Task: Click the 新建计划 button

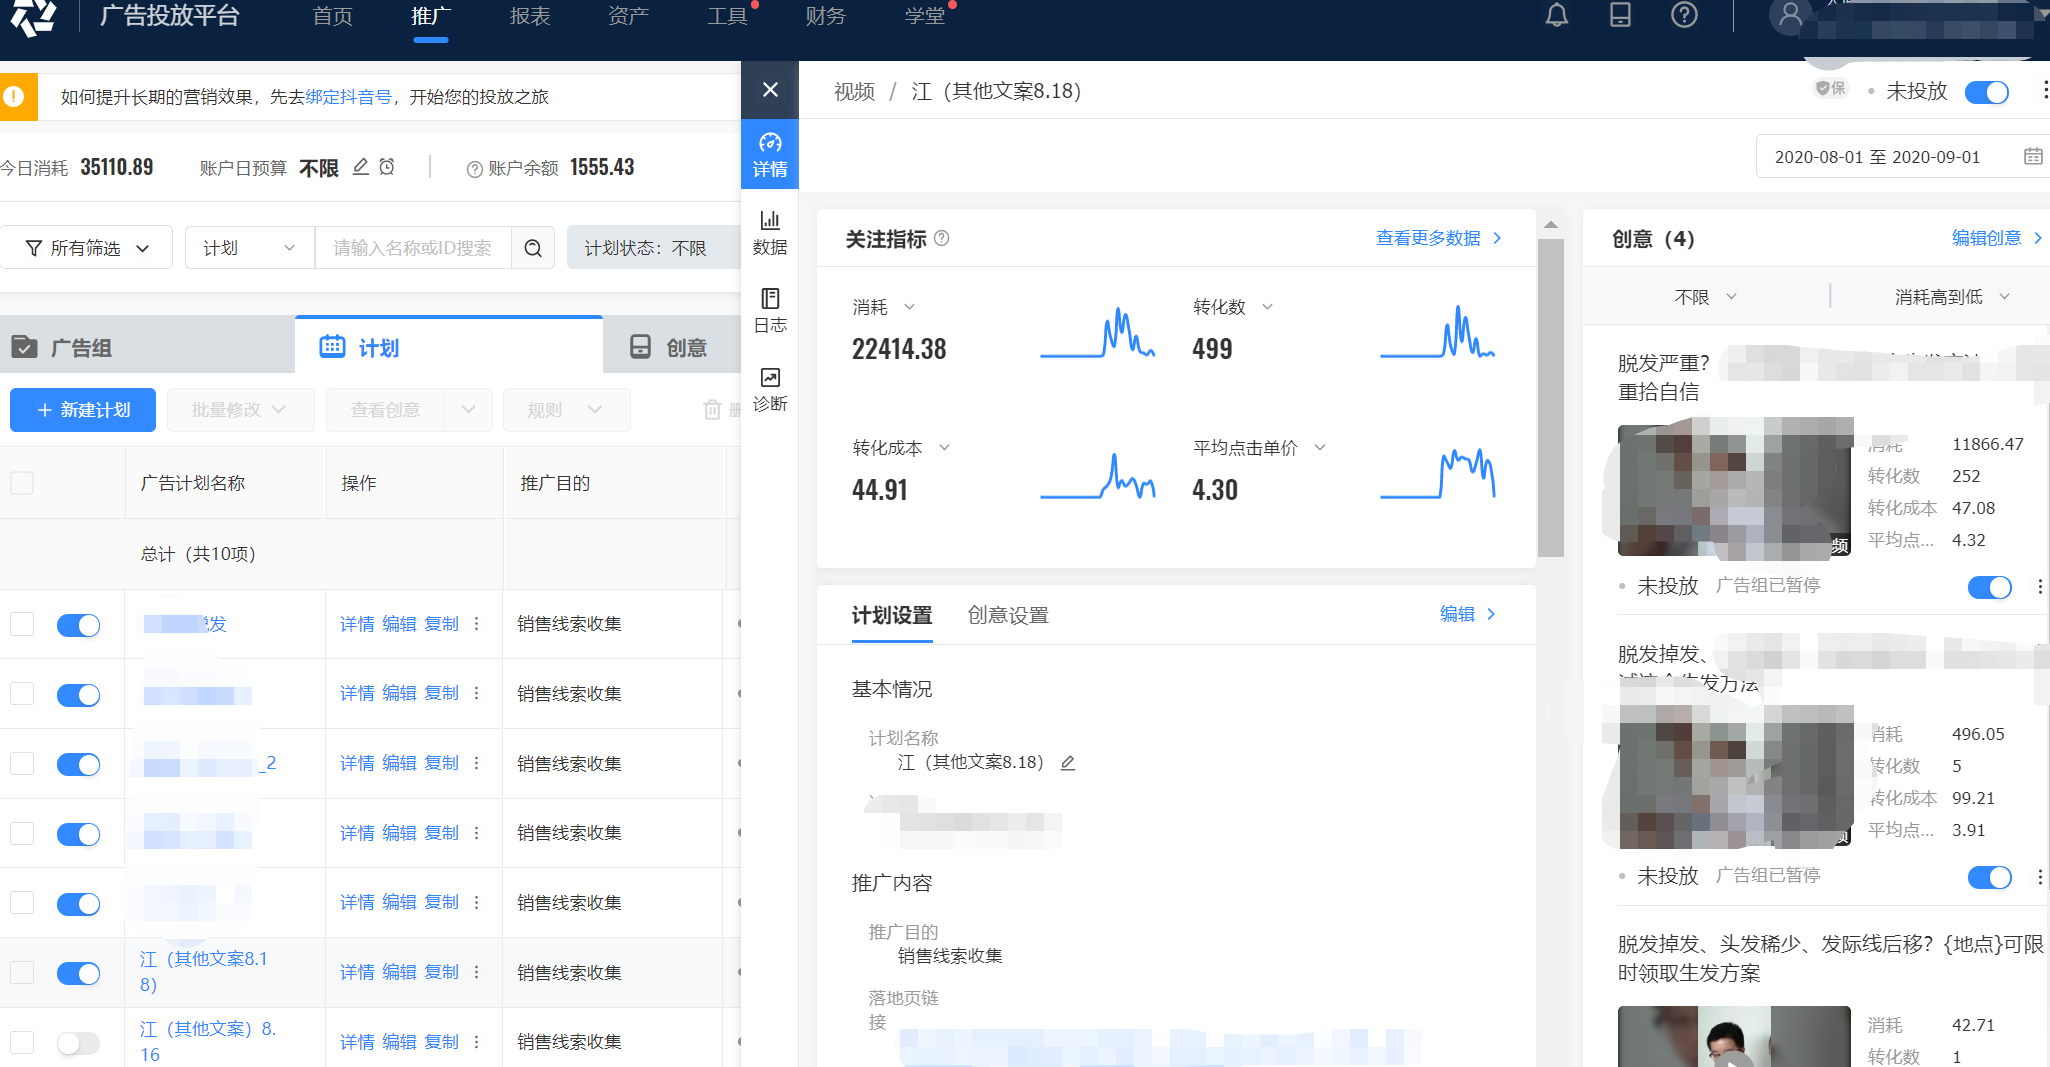Action: pos(82,409)
